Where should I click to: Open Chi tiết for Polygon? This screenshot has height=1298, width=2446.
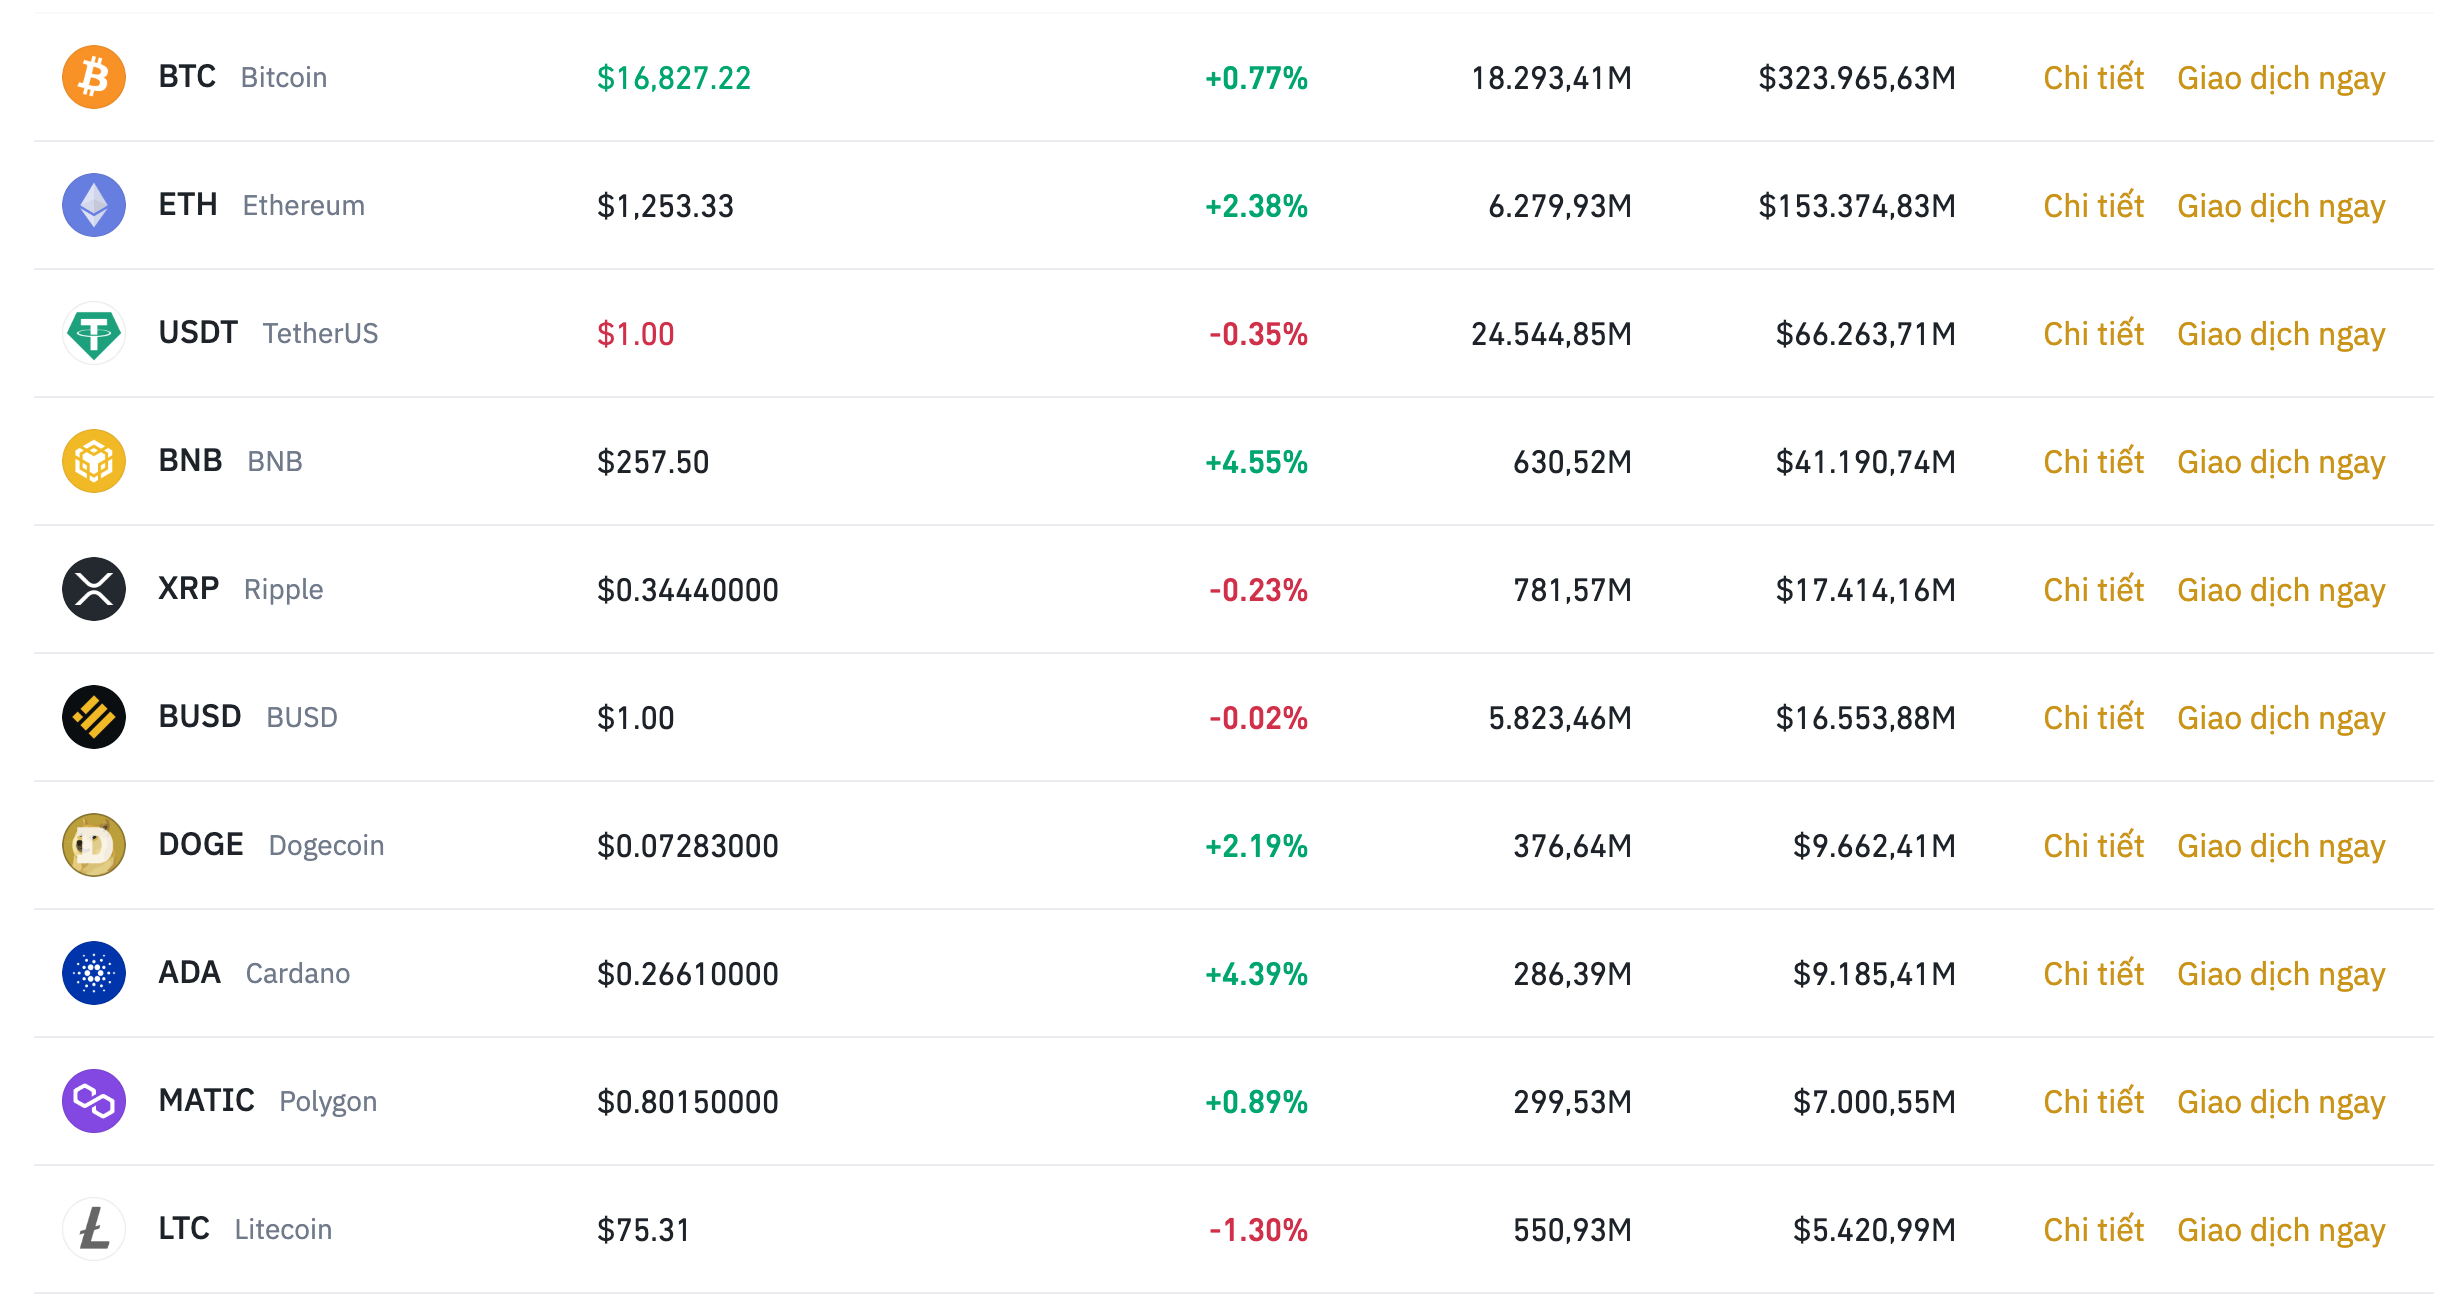click(2093, 1101)
